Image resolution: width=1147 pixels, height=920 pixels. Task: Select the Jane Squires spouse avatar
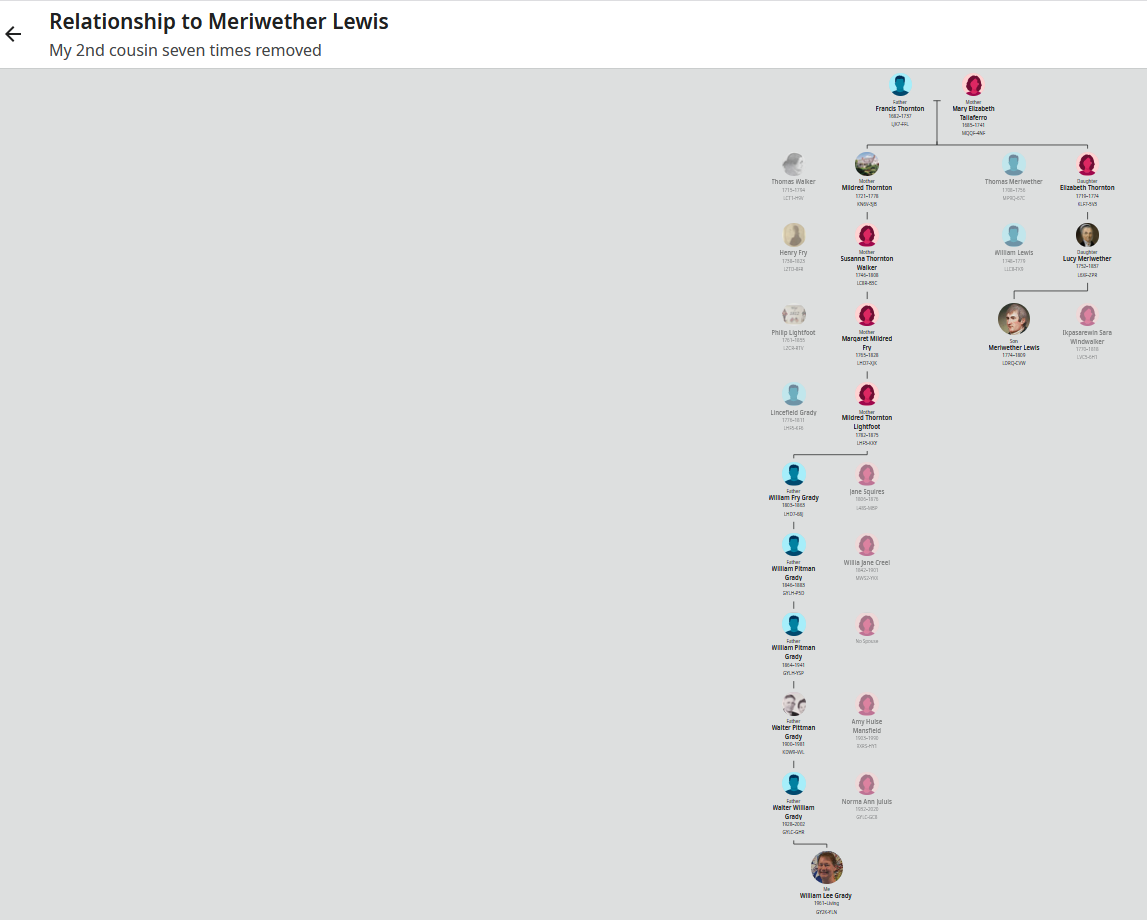[867, 474]
